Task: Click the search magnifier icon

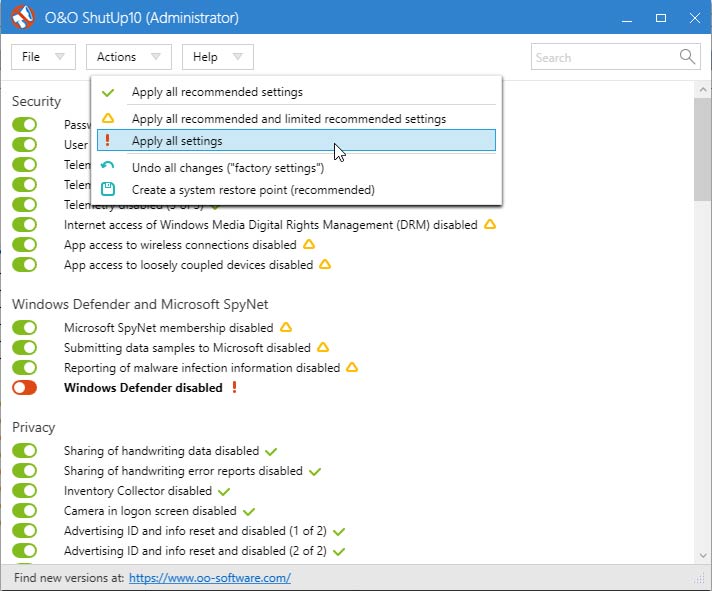Action: (x=687, y=57)
